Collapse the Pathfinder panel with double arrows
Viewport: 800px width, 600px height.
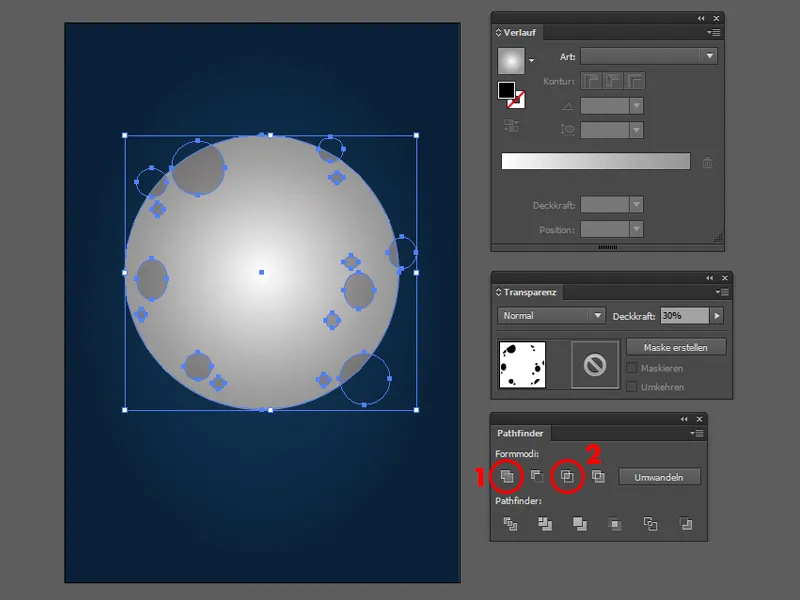point(684,419)
